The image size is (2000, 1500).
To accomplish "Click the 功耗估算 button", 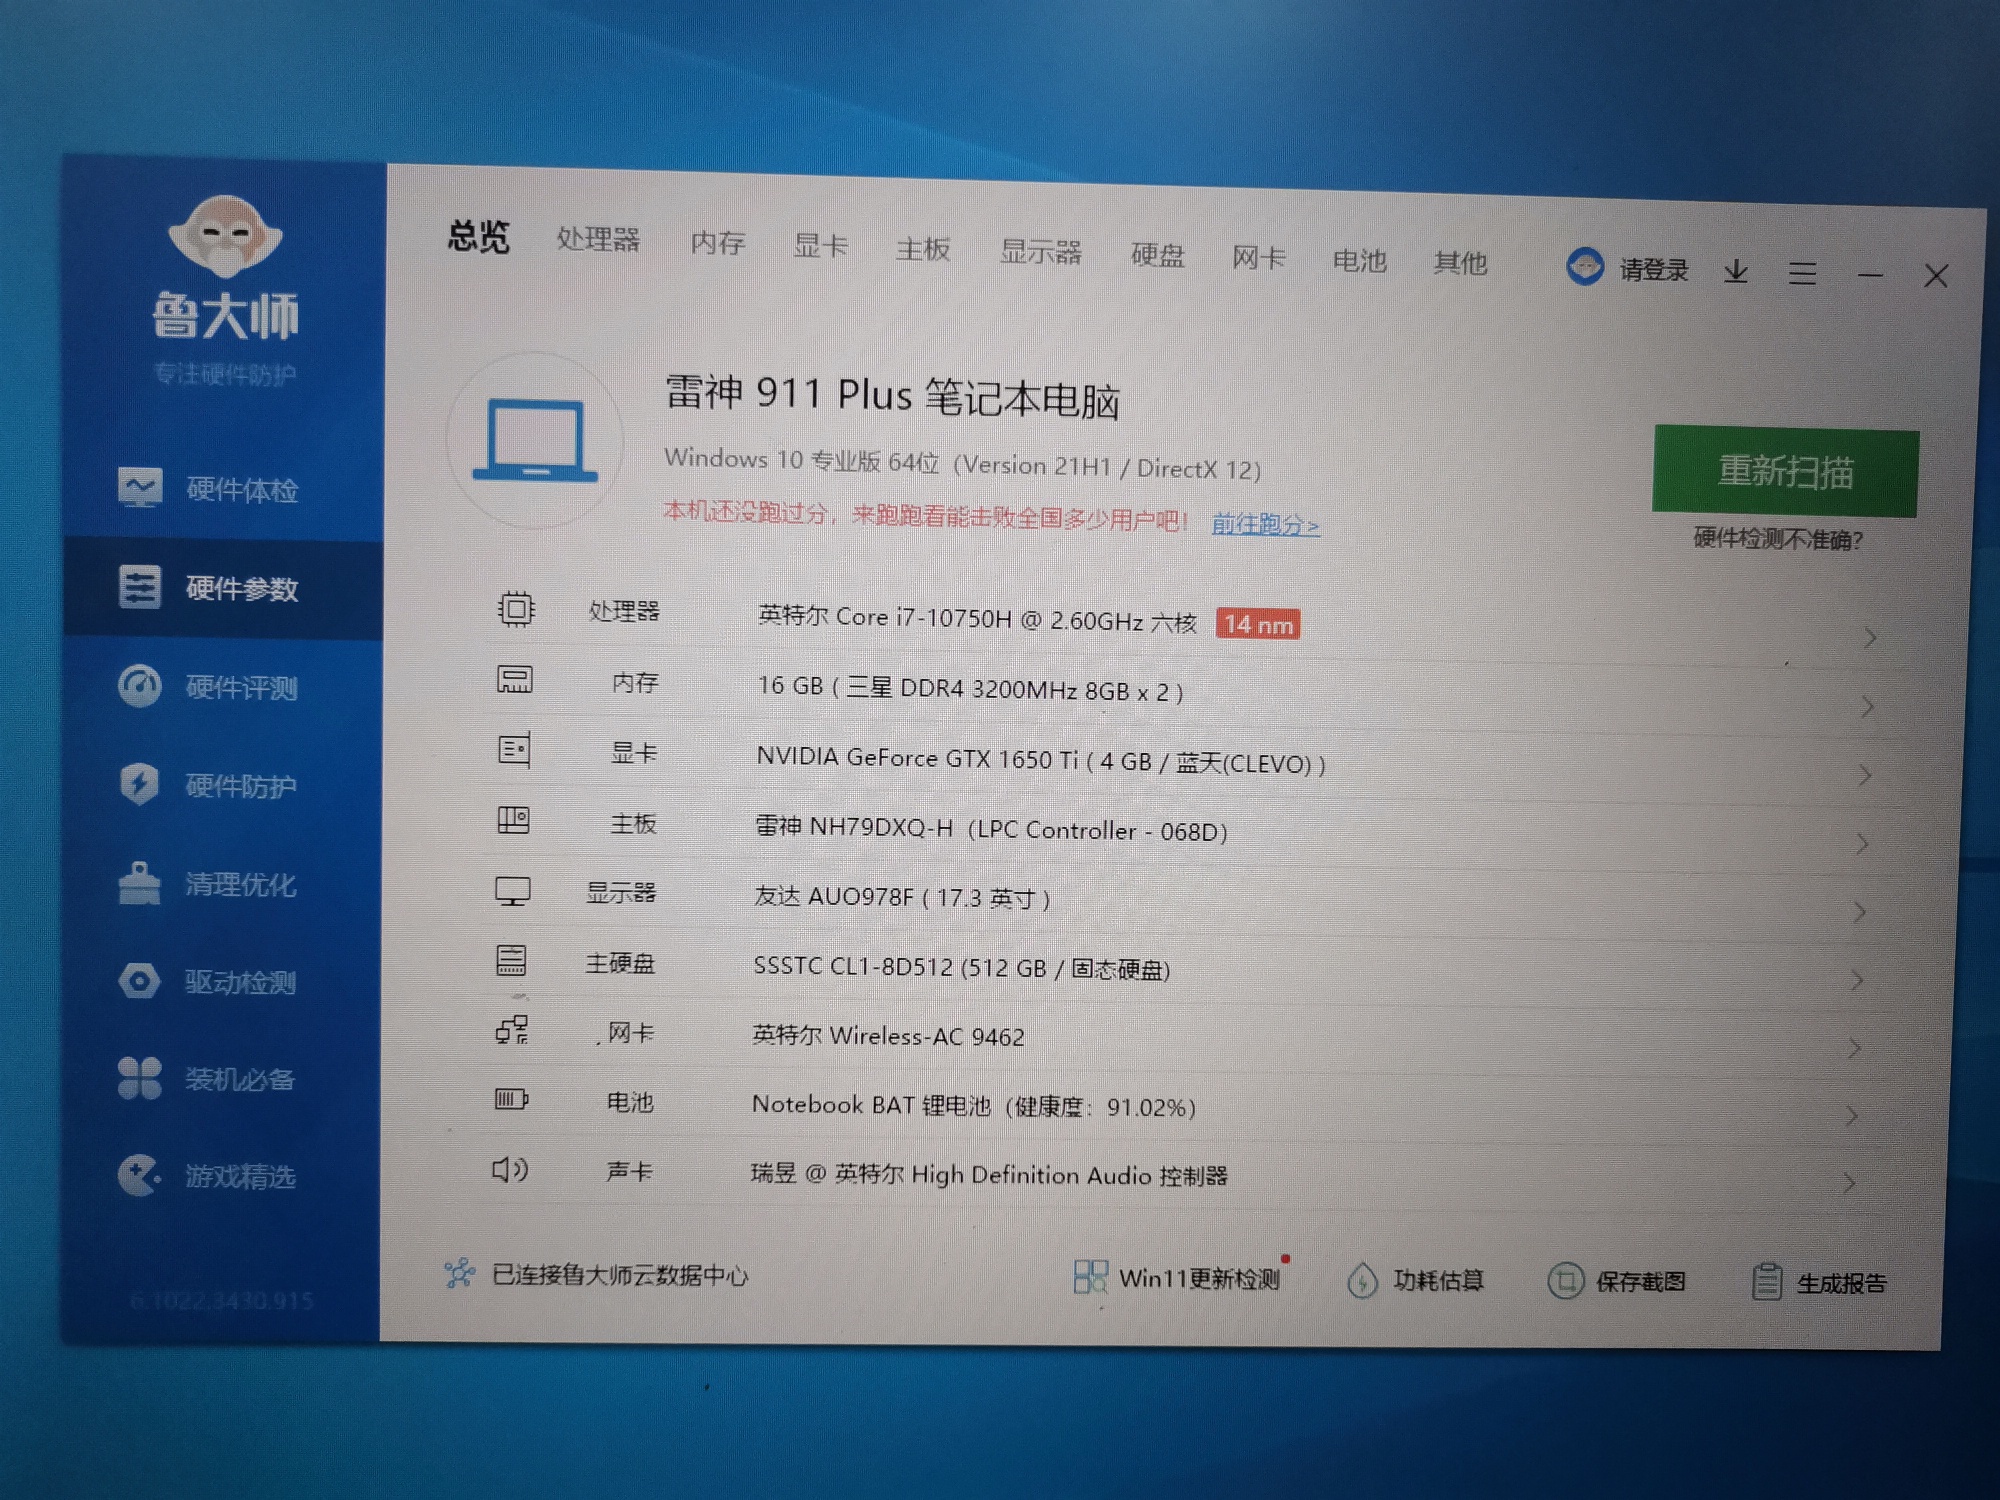I will (1416, 1280).
